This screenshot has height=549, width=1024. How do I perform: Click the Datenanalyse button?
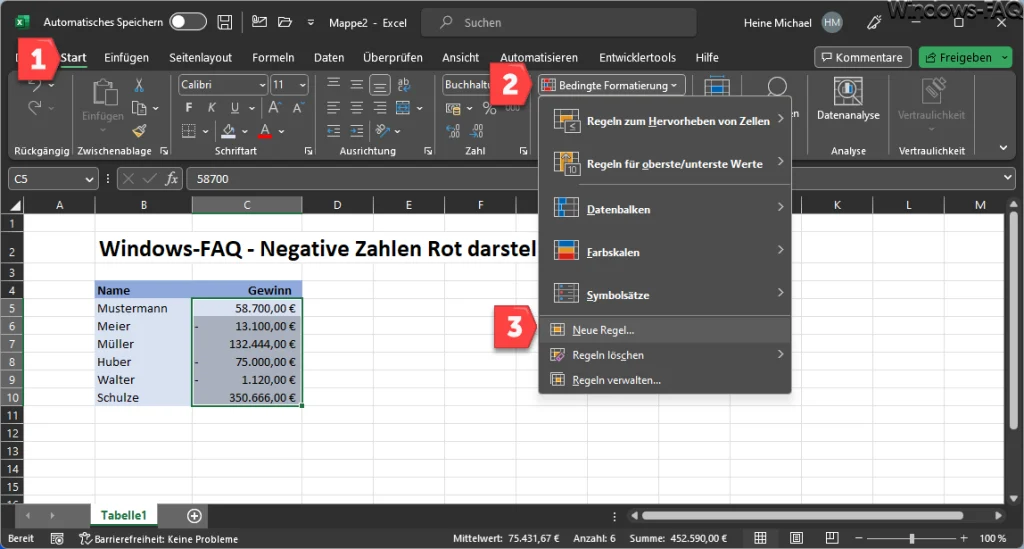(848, 99)
